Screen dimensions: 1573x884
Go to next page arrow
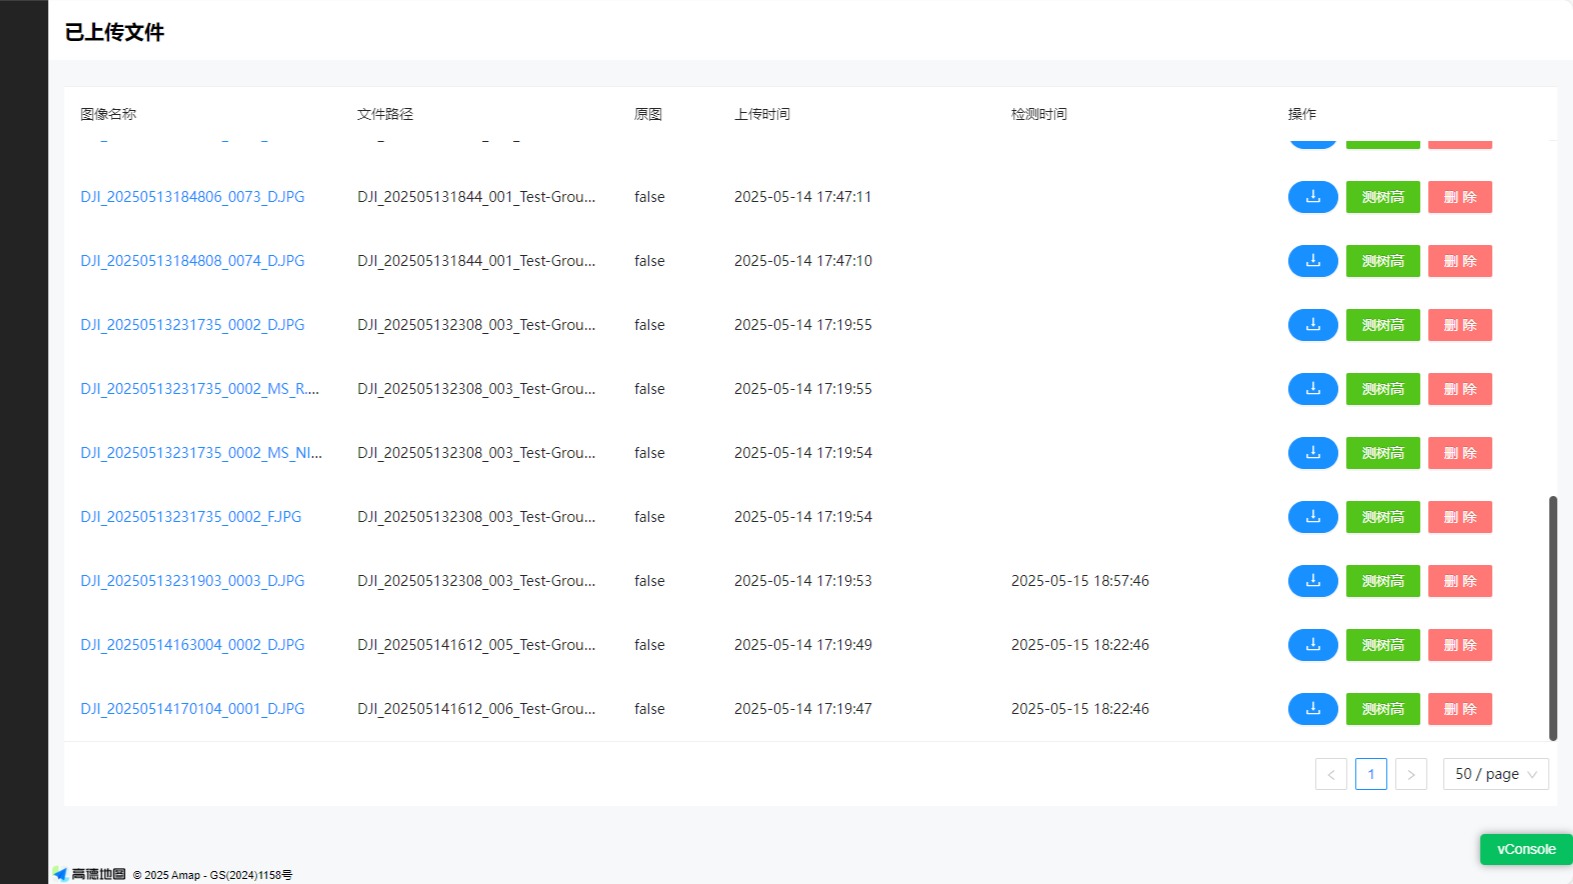[x=1411, y=774]
